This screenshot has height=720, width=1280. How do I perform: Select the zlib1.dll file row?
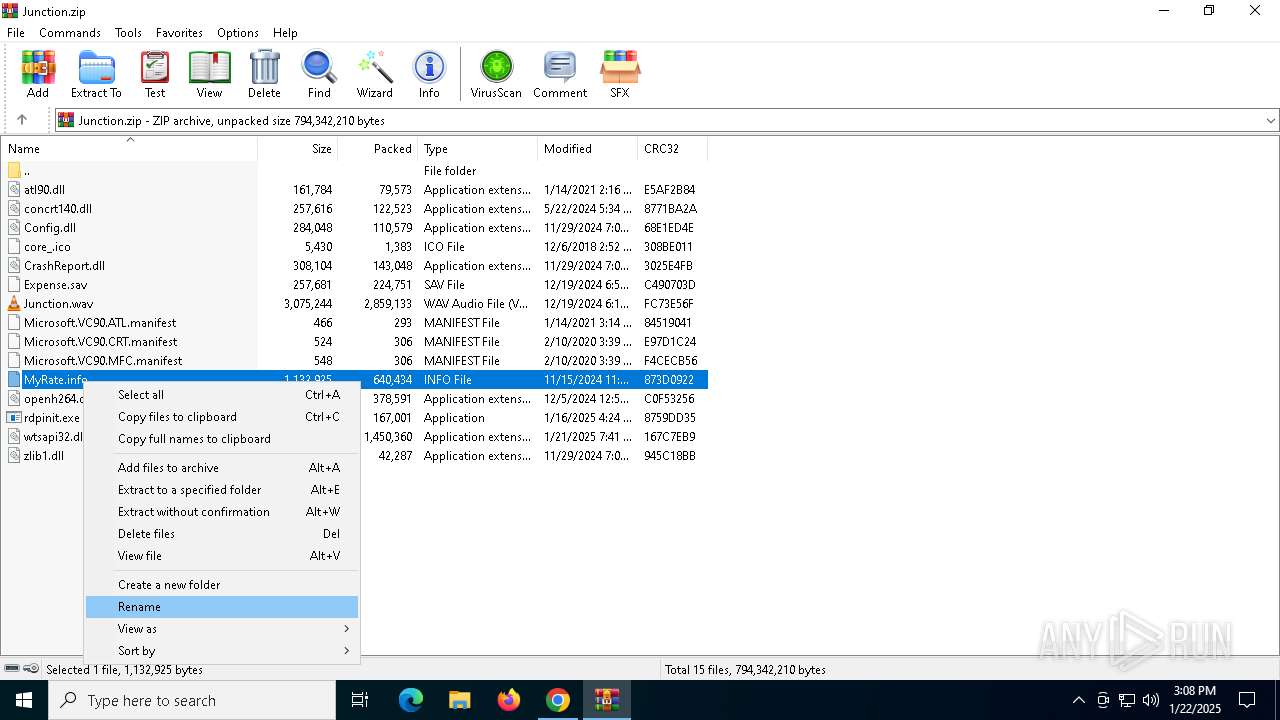[x=355, y=455]
